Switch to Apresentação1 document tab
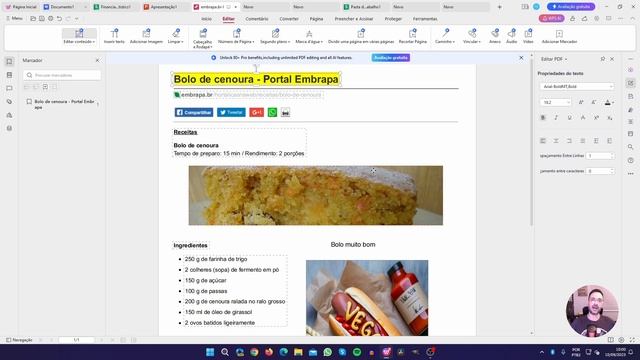 pos(163,7)
